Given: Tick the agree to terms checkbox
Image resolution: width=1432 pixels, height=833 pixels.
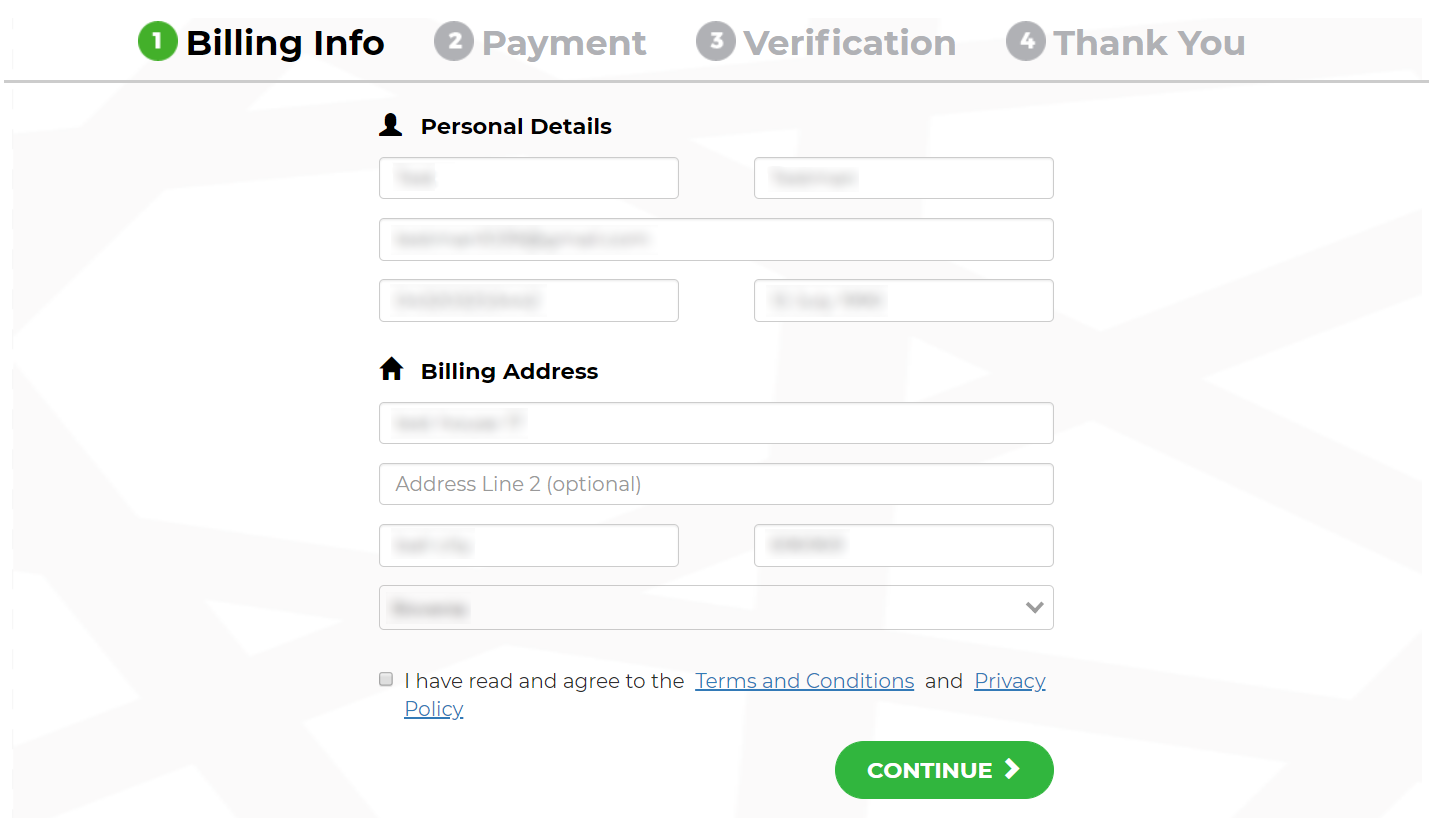Looking at the screenshot, I should click(386, 680).
